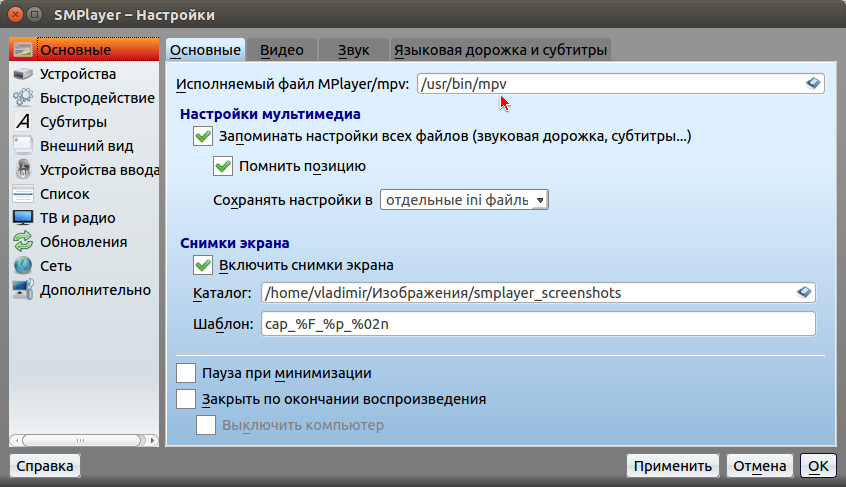Select Устройства in the sidebar list

[x=84, y=74]
